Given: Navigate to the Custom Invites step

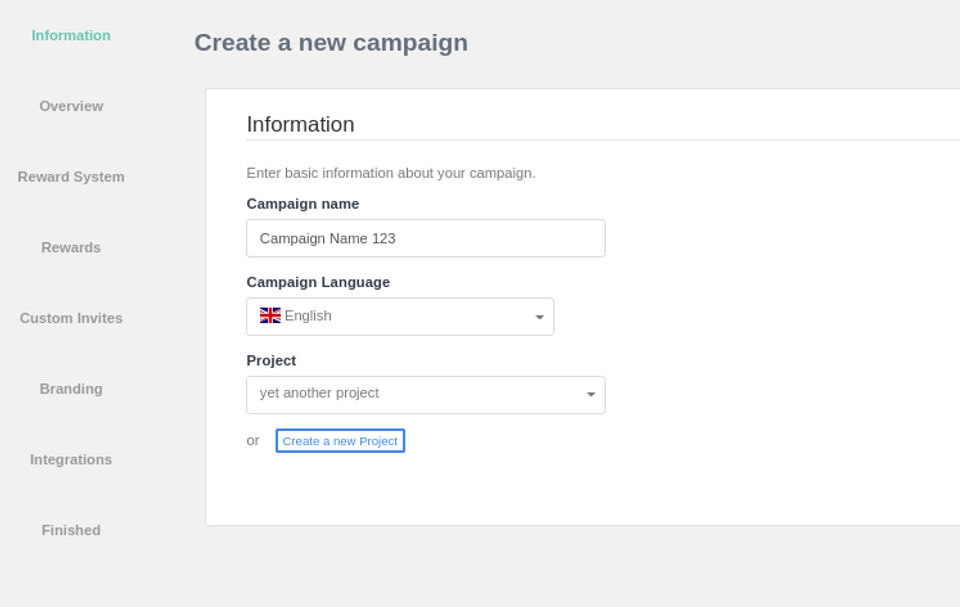Looking at the screenshot, I should click(x=71, y=318).
